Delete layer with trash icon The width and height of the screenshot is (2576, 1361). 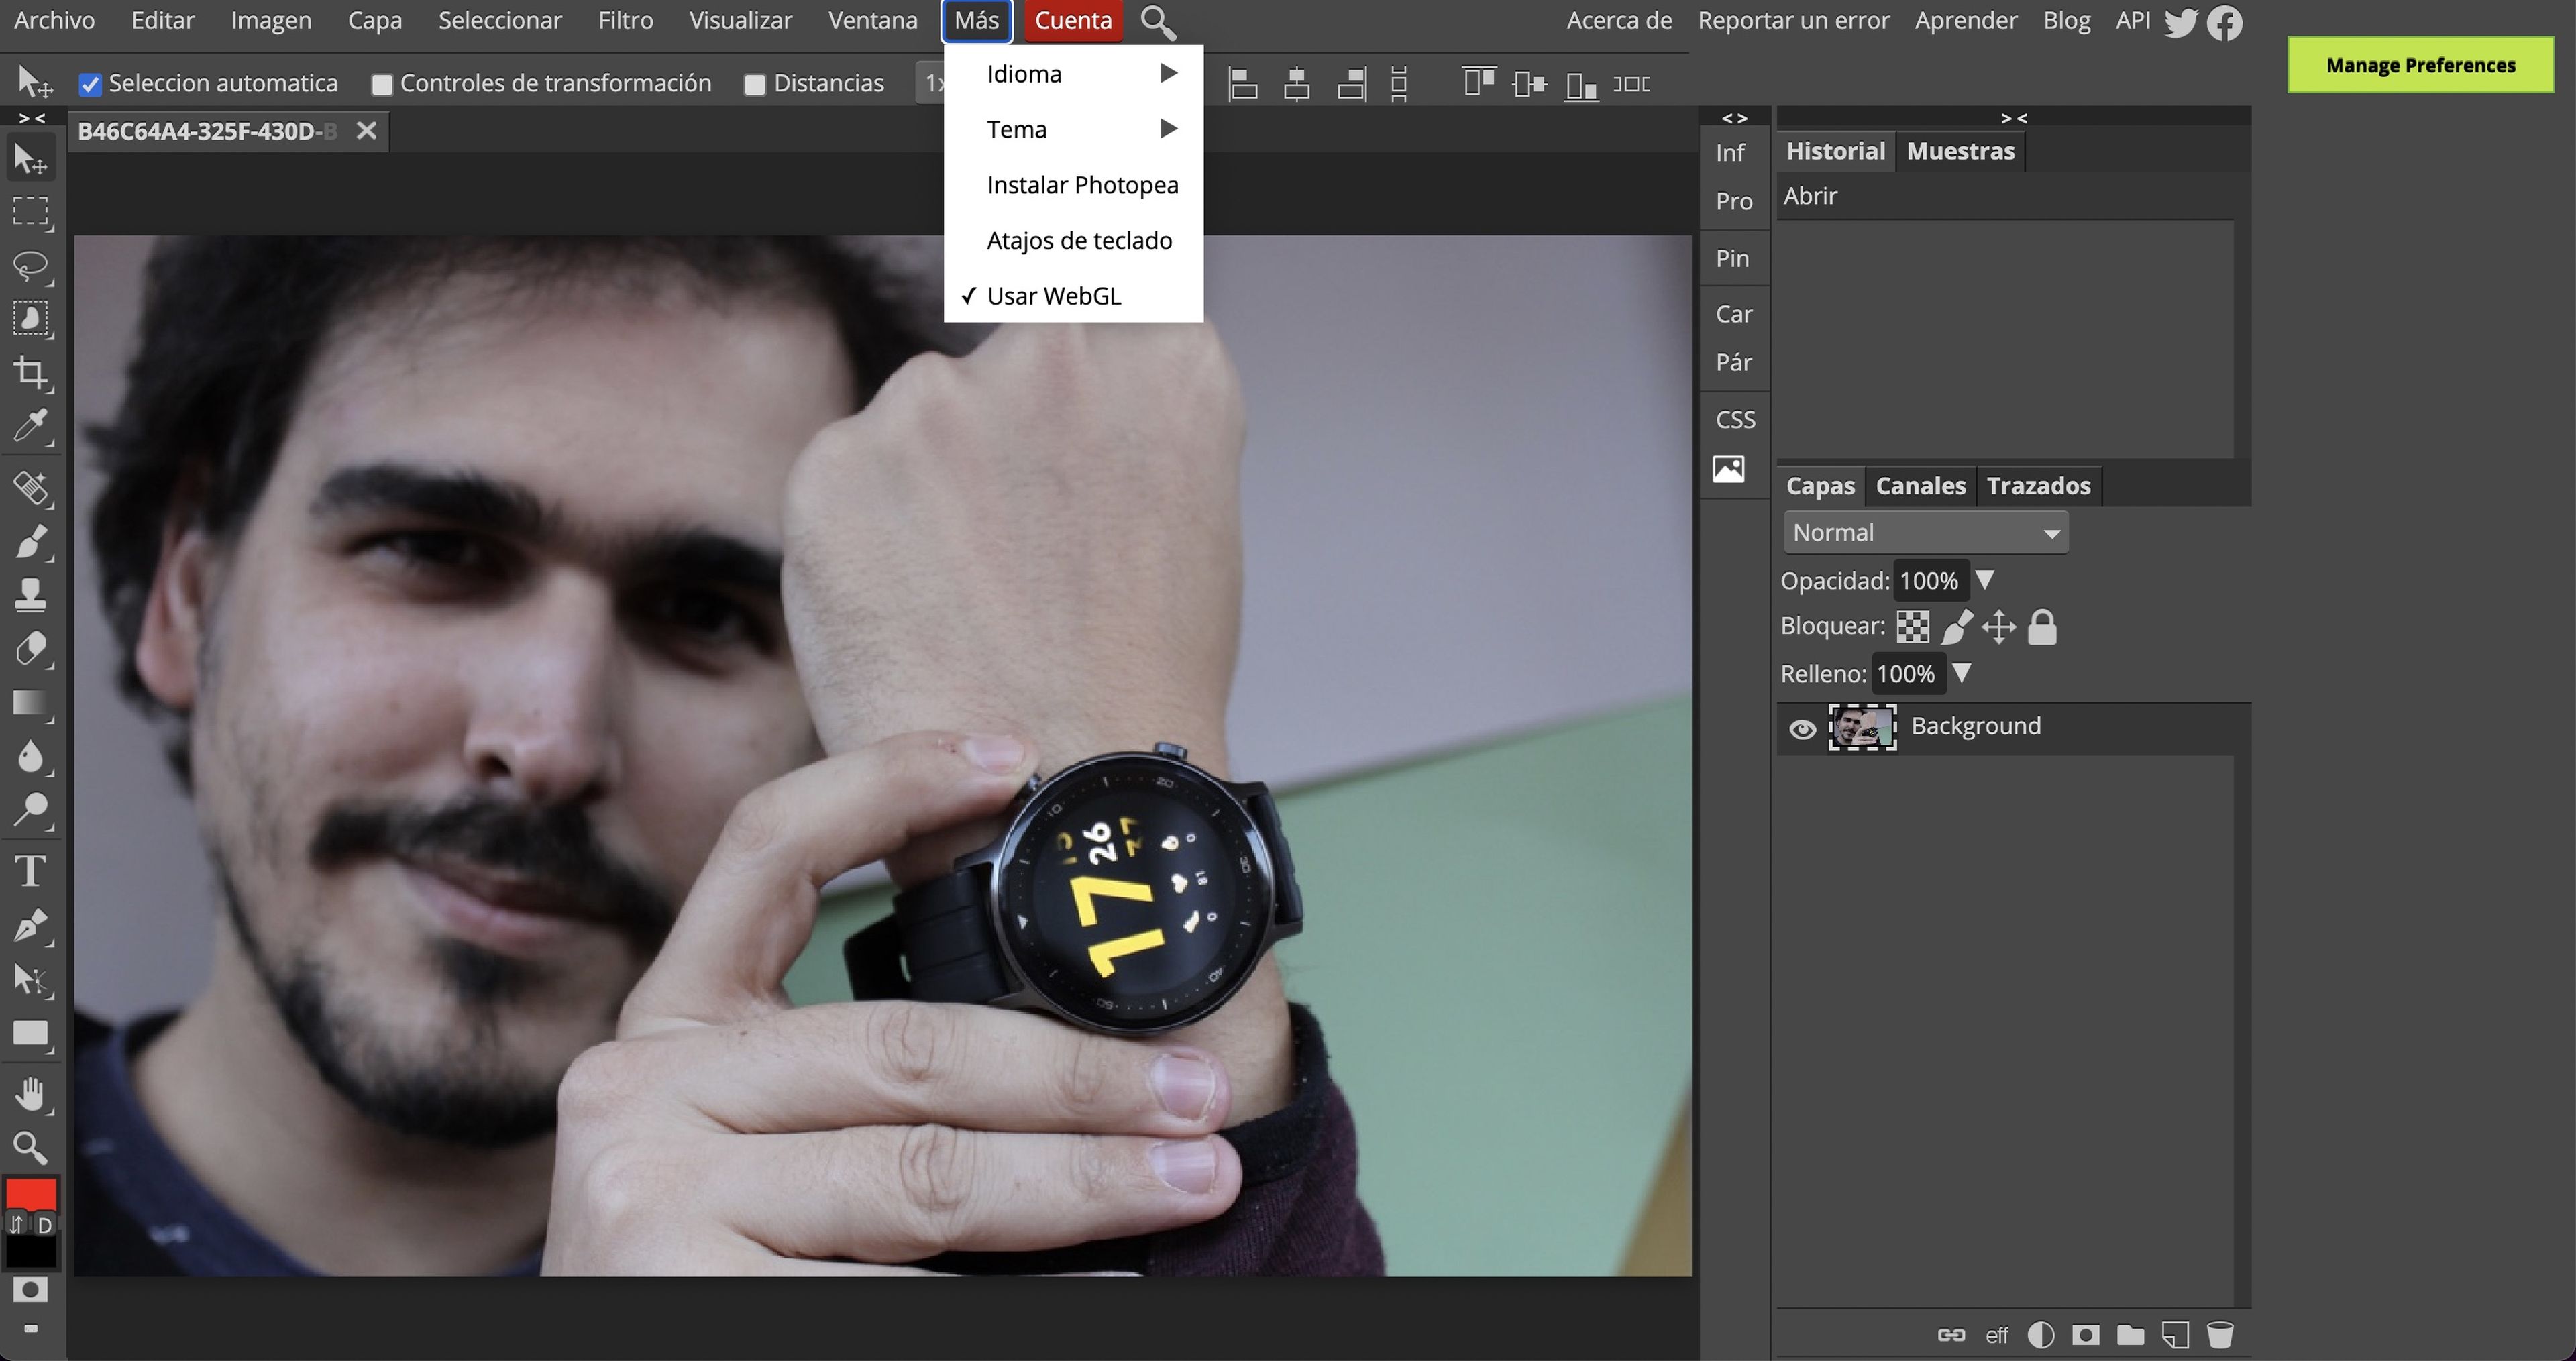click(2219, 1335)
